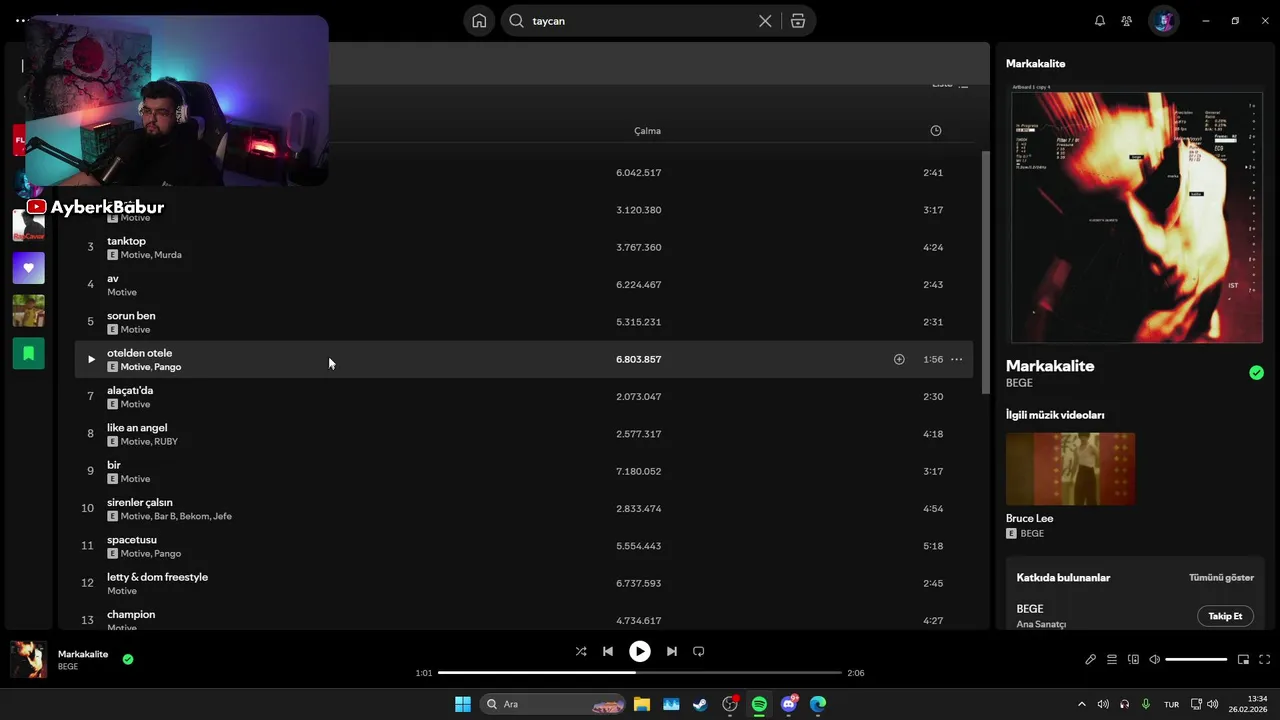Toggle repeat mode in player controls

(x=699, y=651)
